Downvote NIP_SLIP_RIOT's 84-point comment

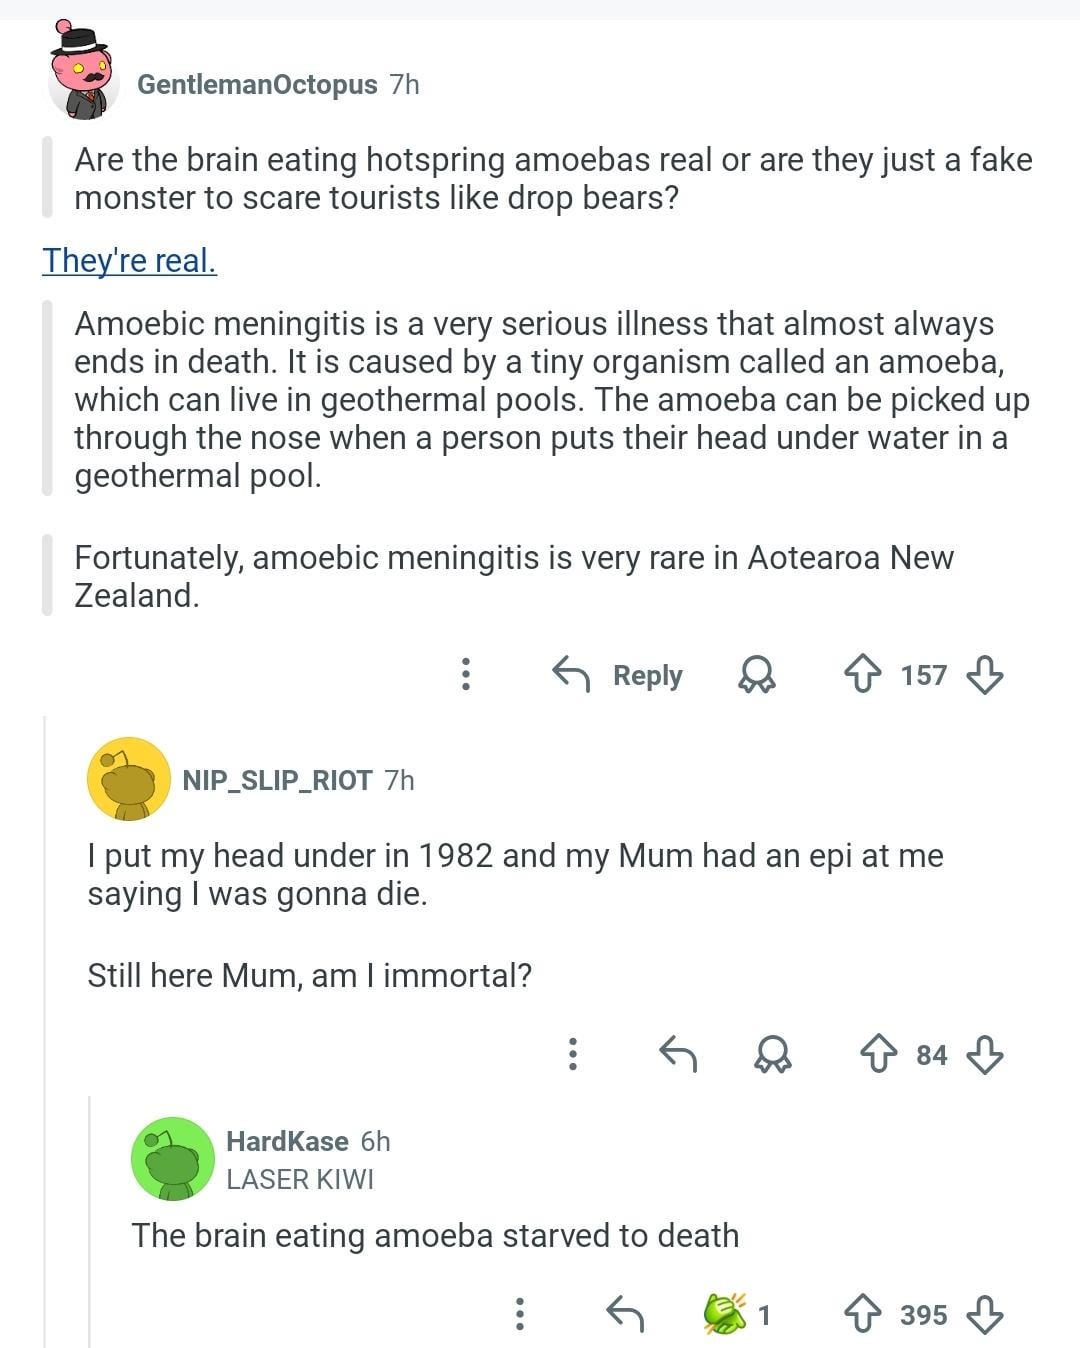click(985, 1054)
